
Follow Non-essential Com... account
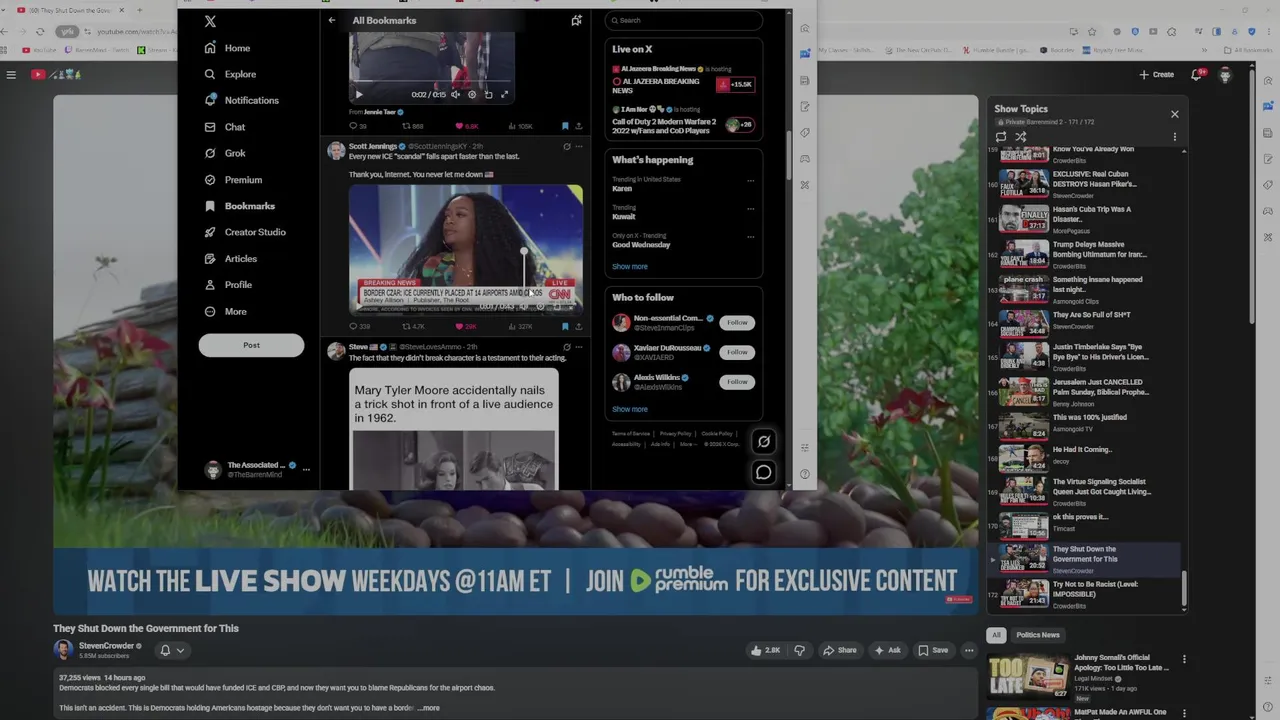(737, 323)
